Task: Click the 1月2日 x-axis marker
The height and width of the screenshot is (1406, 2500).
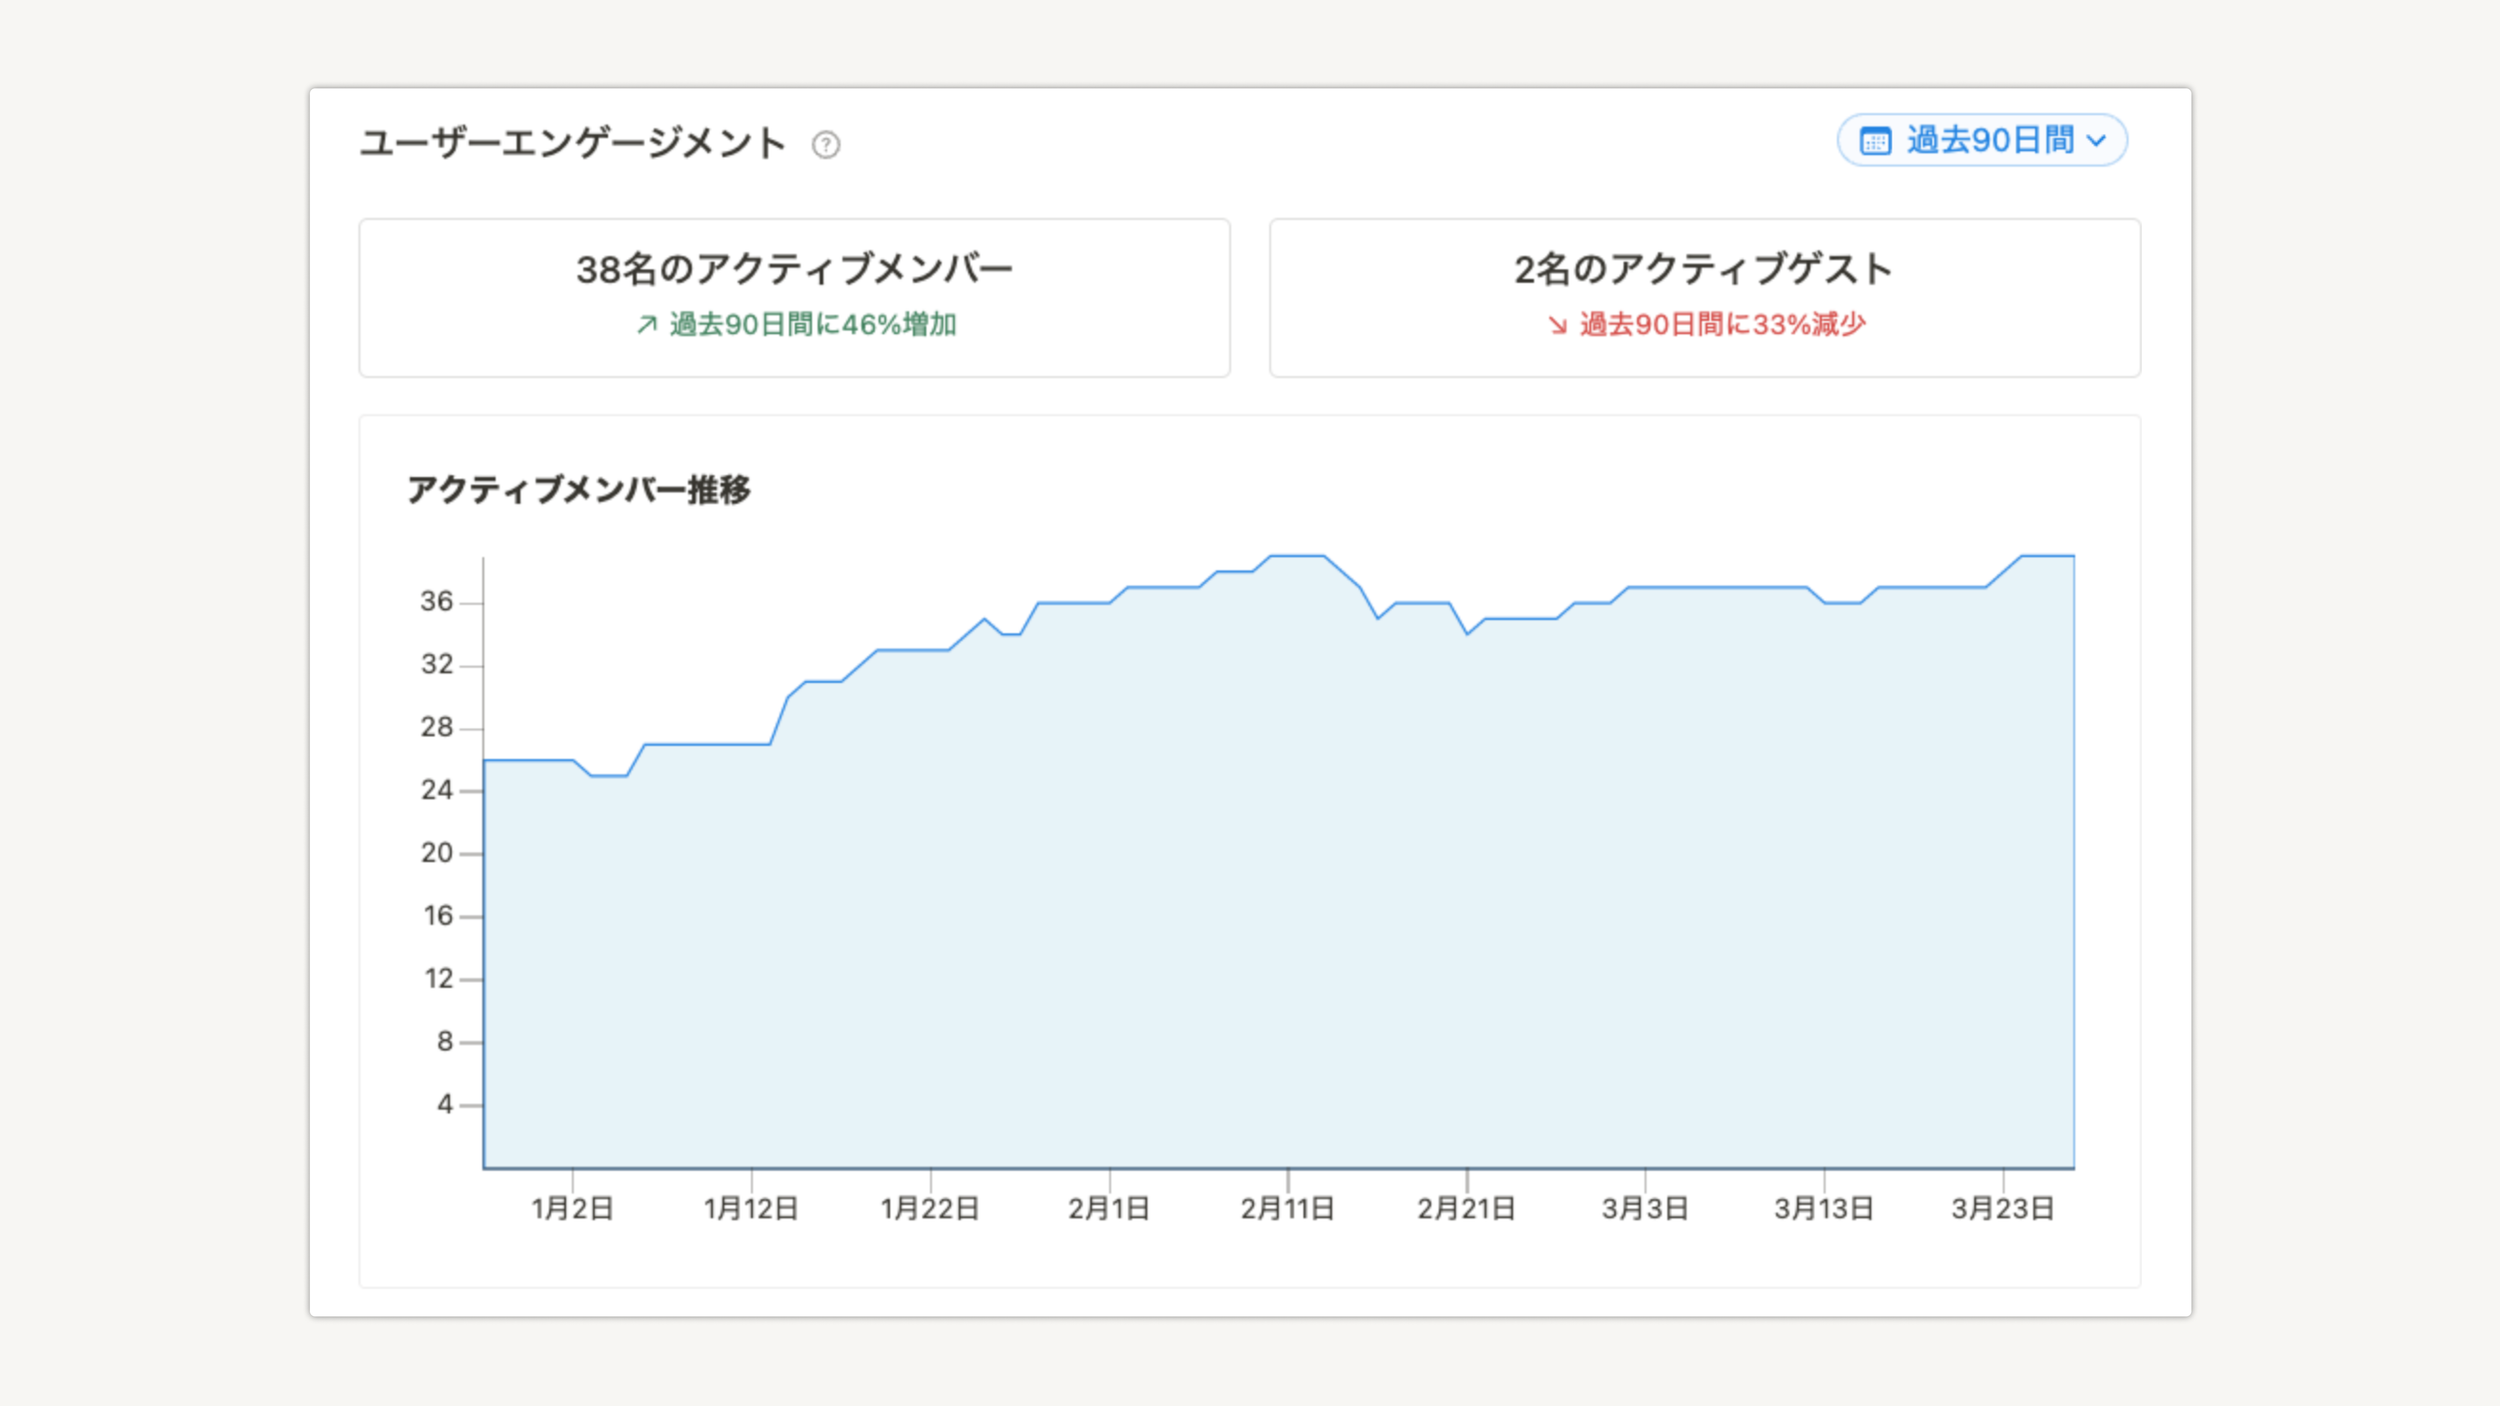Action: (x=572, y=1208)
